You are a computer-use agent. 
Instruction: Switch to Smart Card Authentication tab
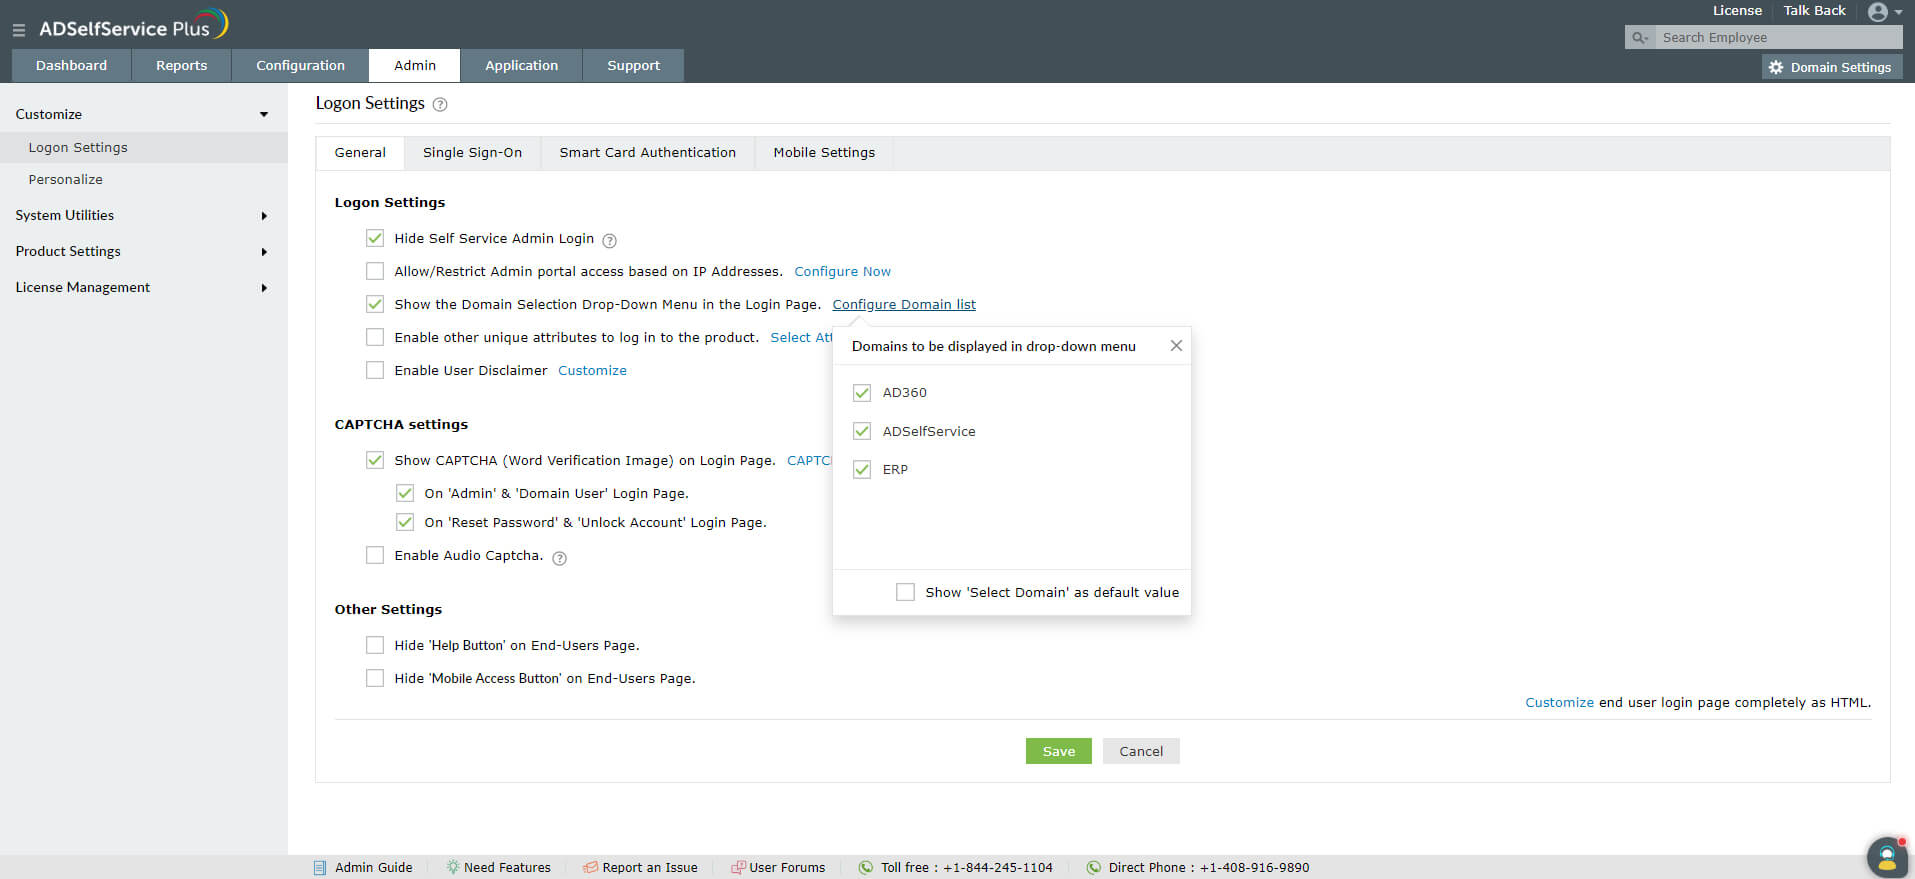648,153
